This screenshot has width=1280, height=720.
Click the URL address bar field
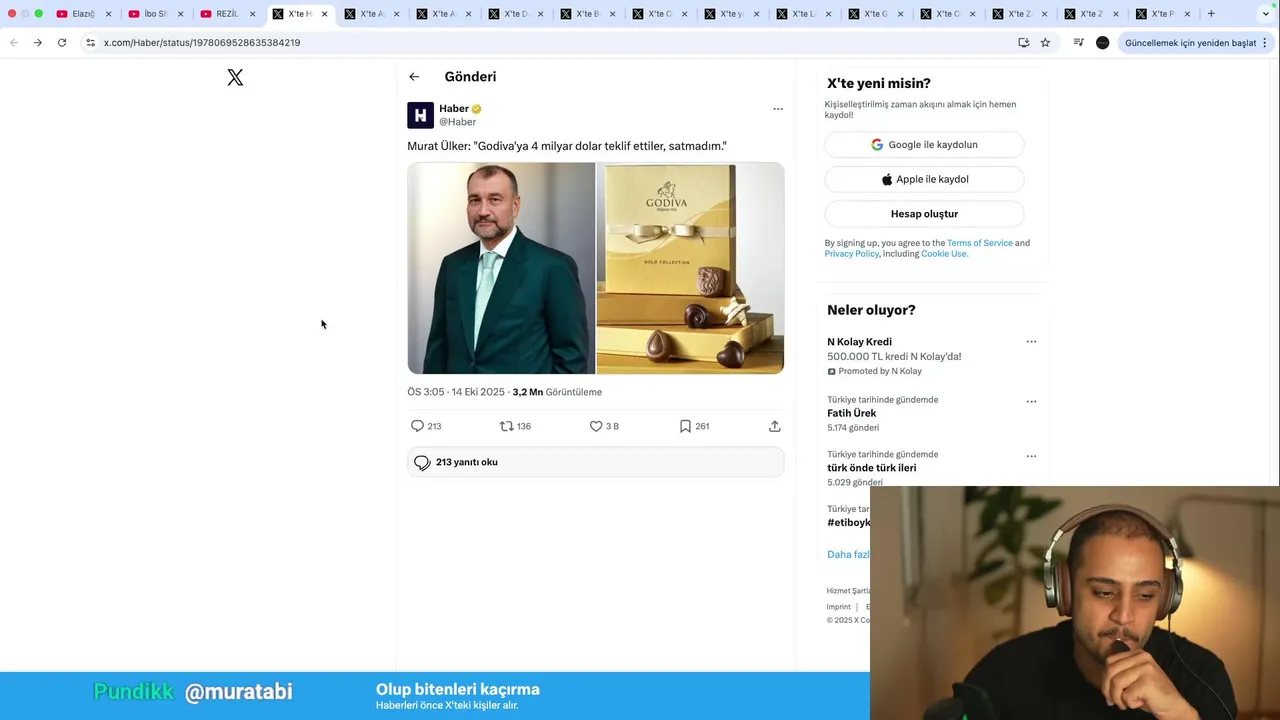(x=555, y=43)
